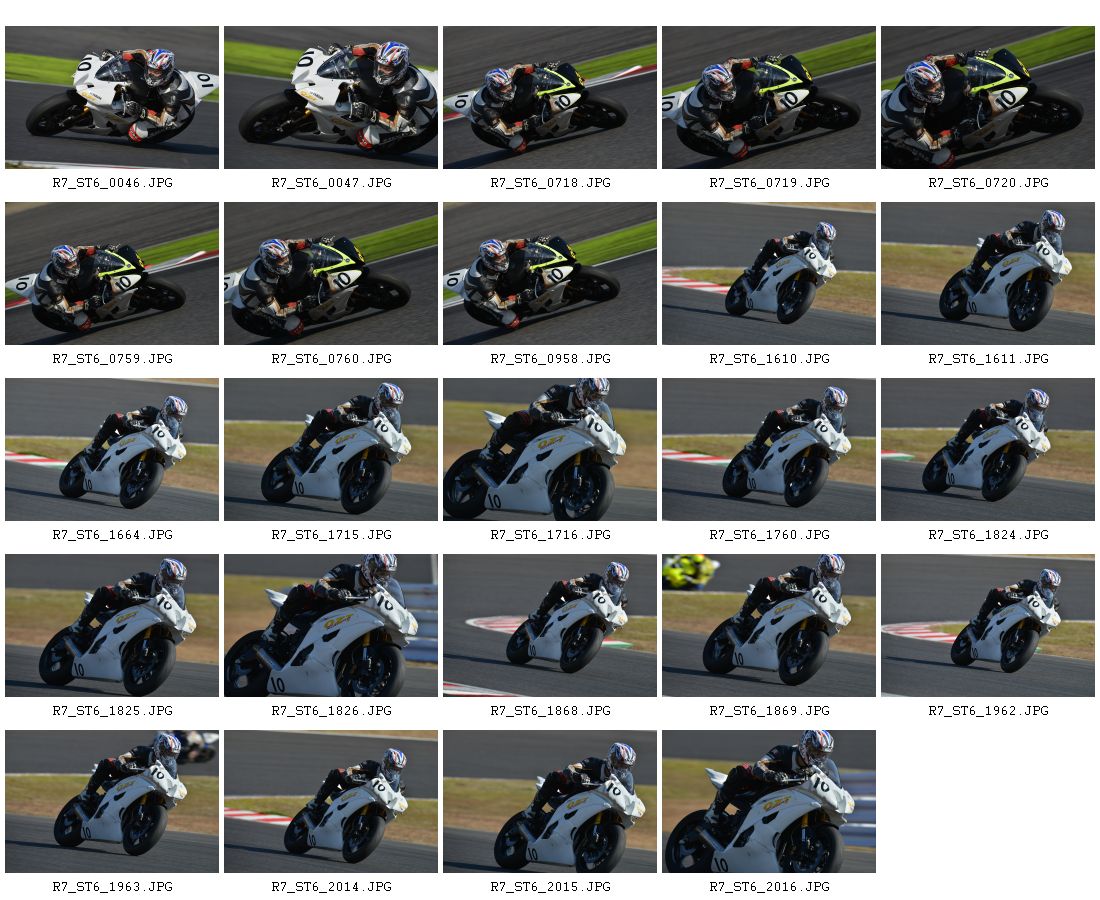Select thumbnail R7_ST6_0759.JPG

pyautogui.click(x=112, y=274)
